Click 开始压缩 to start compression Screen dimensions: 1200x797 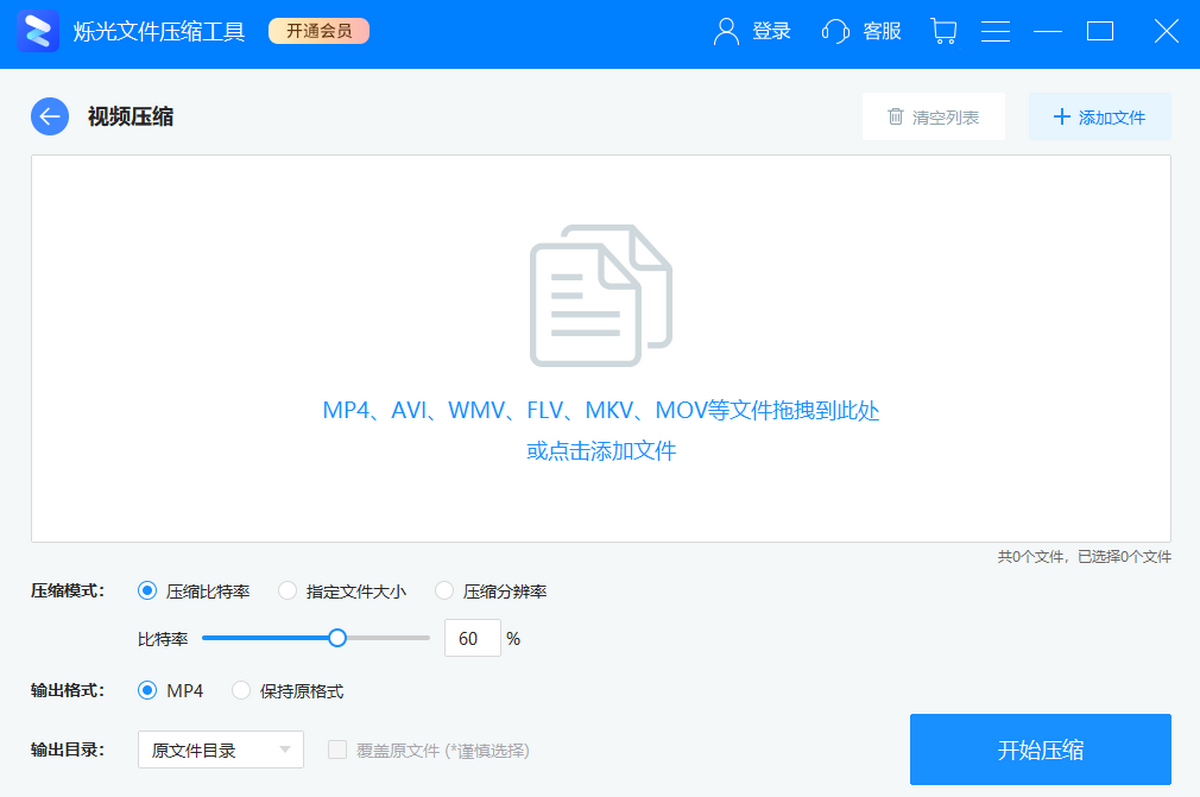point(1040,750)
